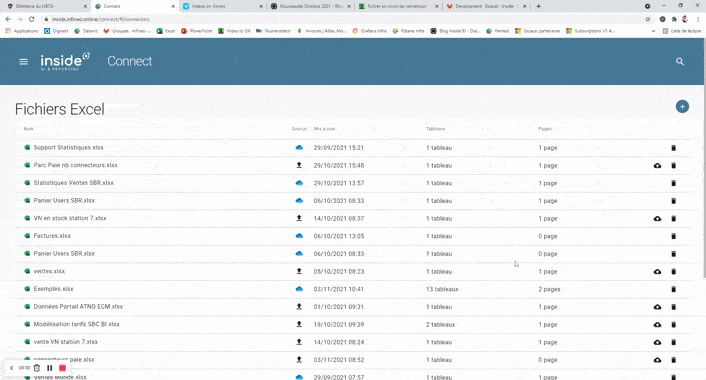Click Excel file icon beside Factures.xlsx
This screenshot has width=706, height=380.
[x=27, y=236]
